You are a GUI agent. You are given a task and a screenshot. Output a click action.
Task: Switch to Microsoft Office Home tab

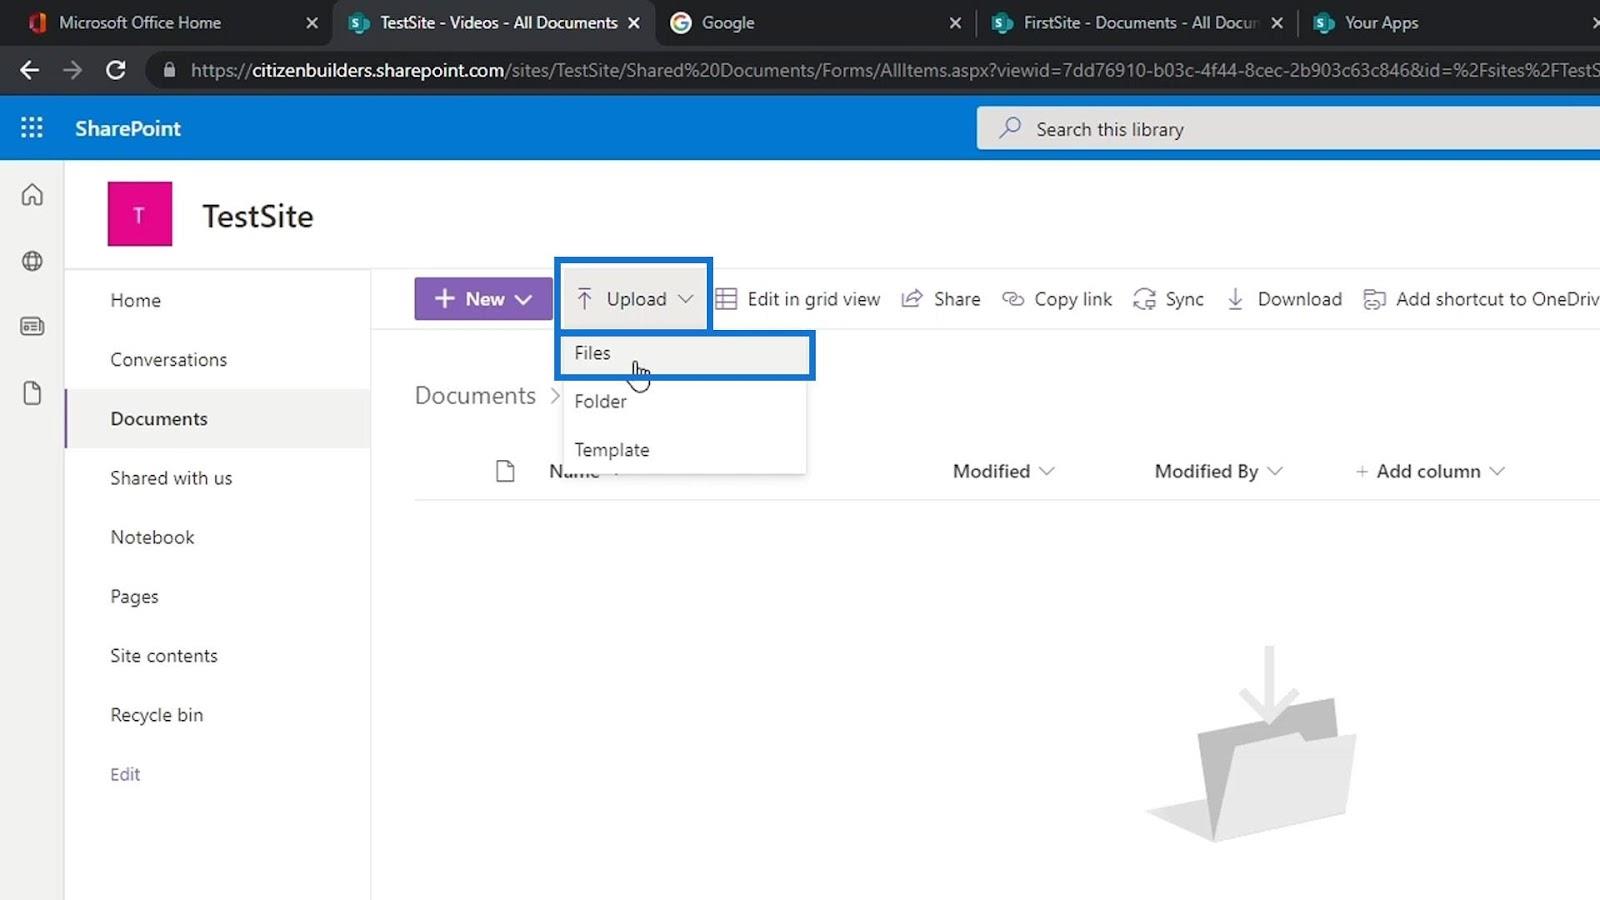pyautogui.click(x=140, y=22)
